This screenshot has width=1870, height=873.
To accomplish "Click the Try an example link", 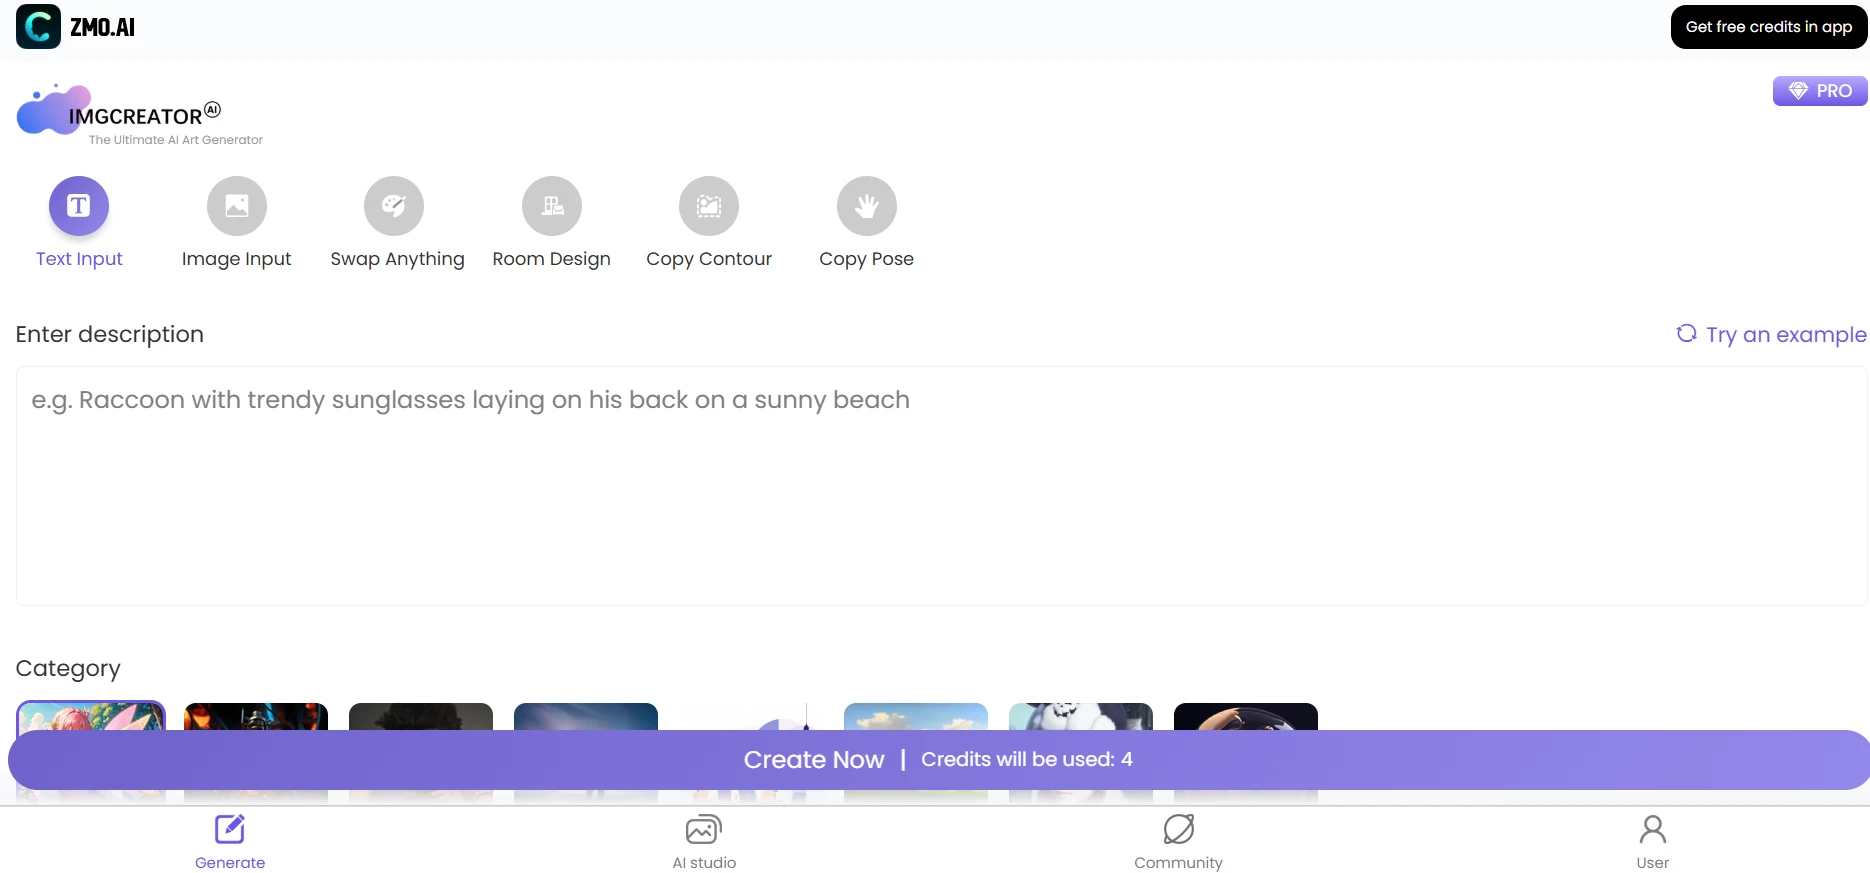I will 1771,334.
